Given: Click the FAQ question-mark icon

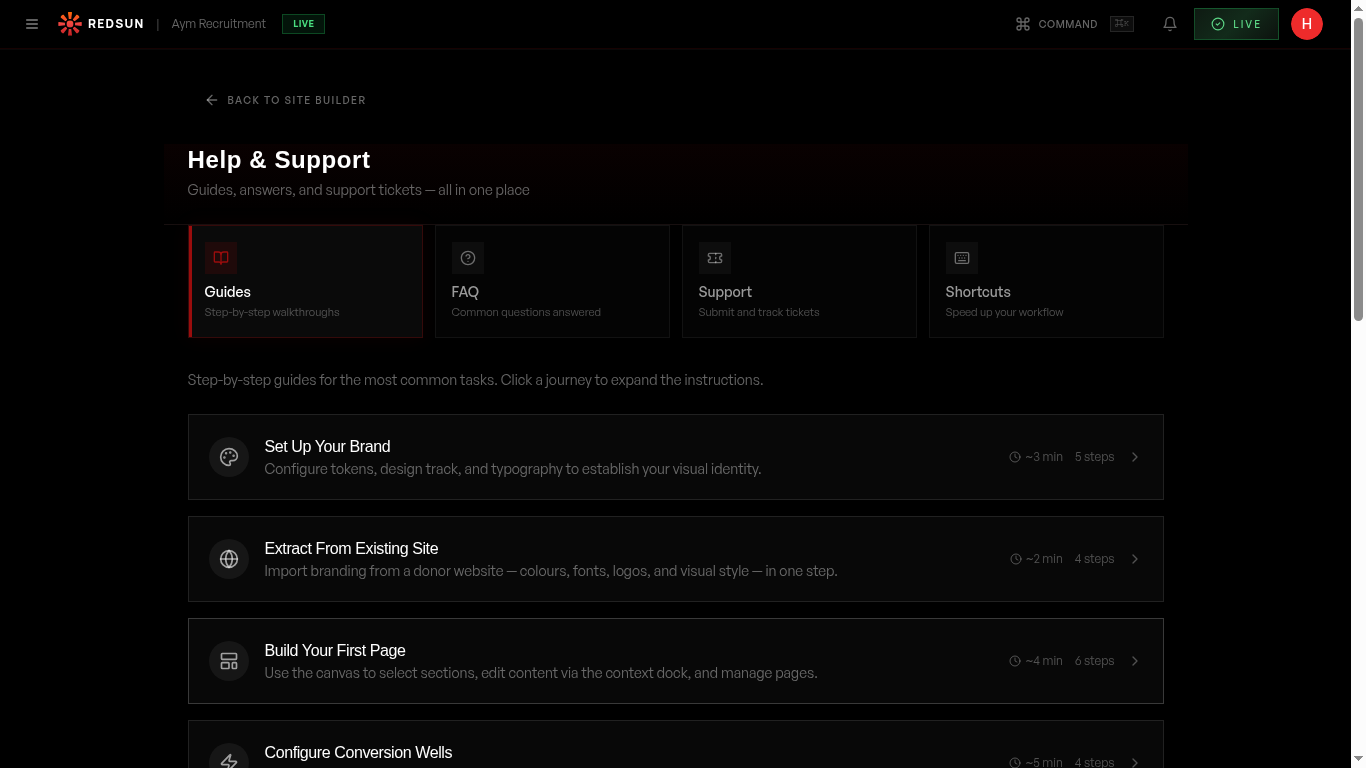Looking at the screenshot, I should coord(467,258).
